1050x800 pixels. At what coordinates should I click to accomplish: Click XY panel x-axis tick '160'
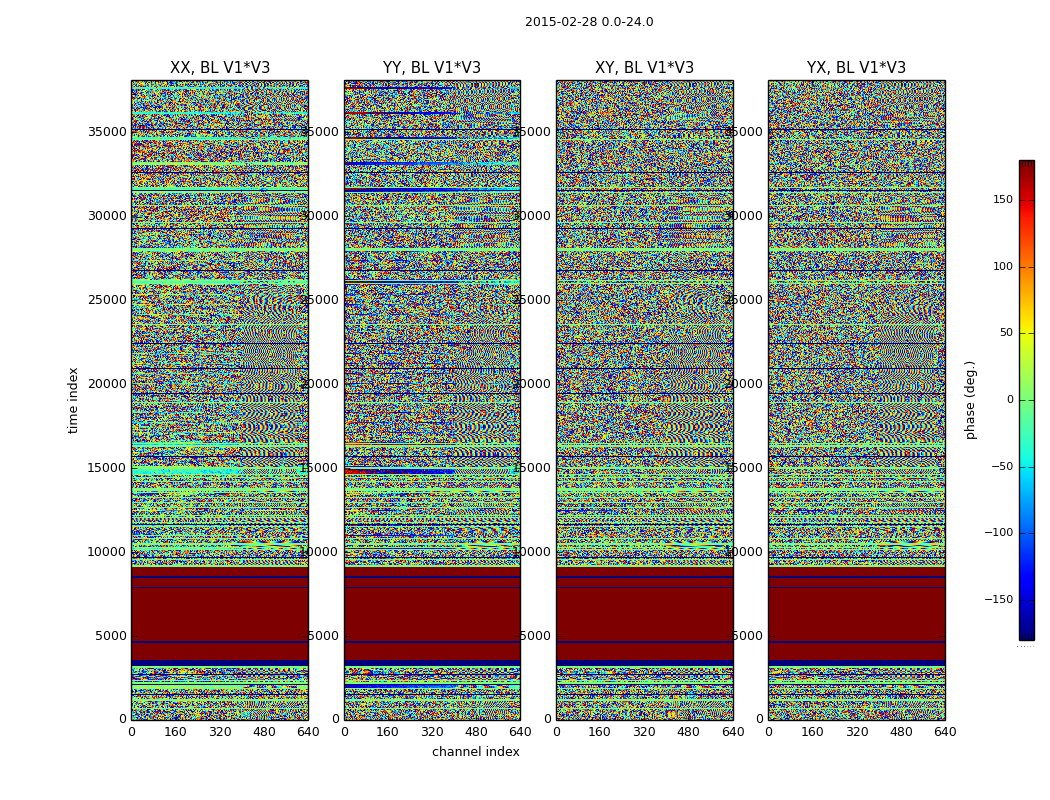point(600,732)
